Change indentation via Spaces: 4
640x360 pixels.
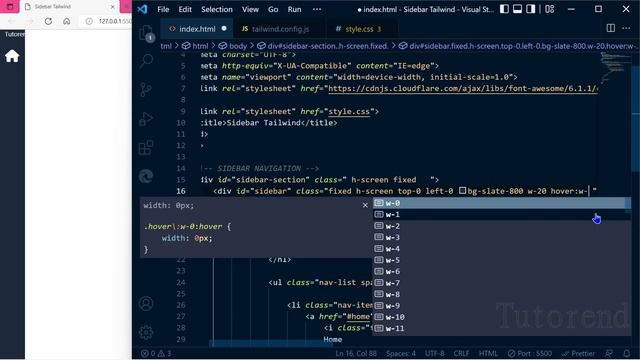point(401,353)
